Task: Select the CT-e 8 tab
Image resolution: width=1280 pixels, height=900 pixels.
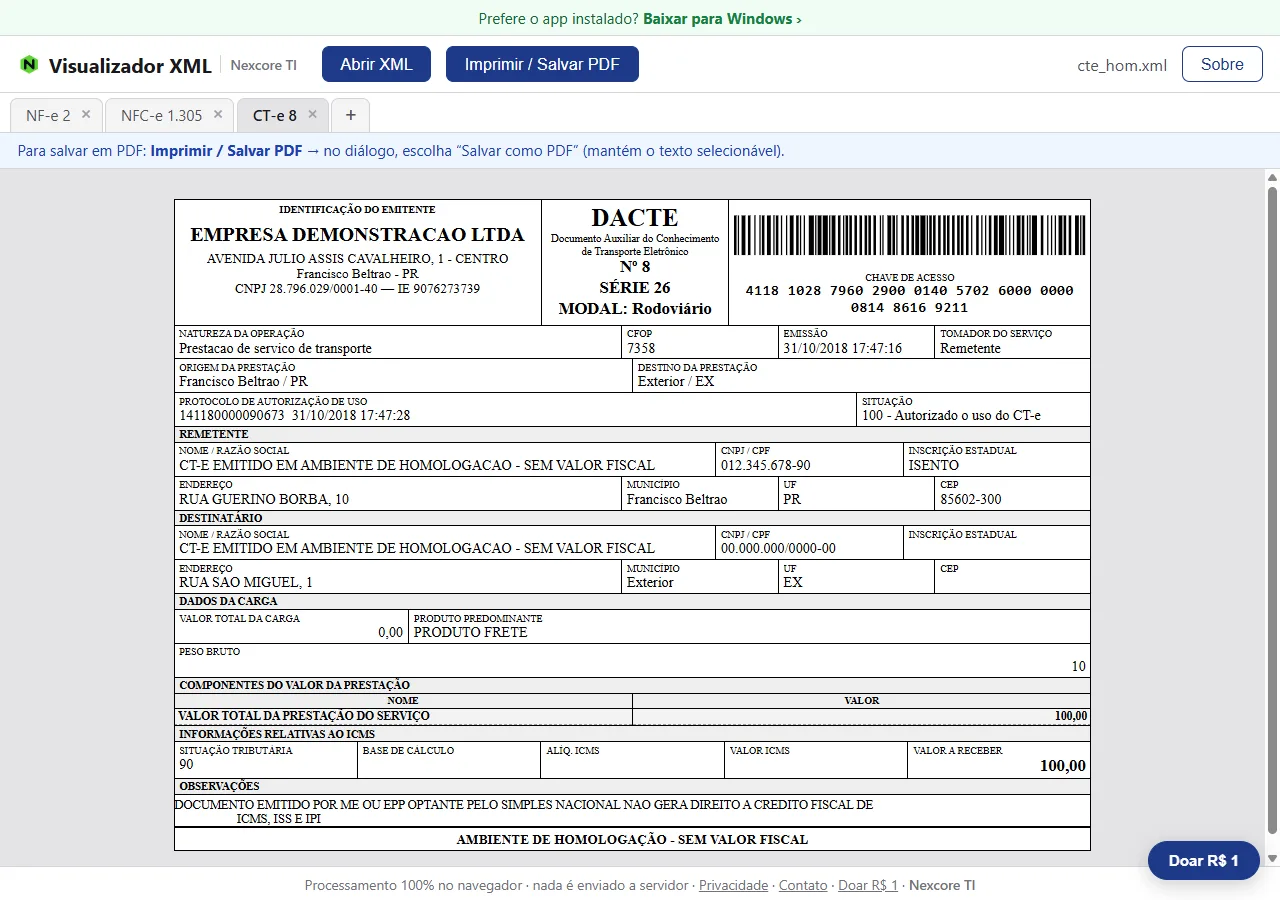Action: point(275,115)
